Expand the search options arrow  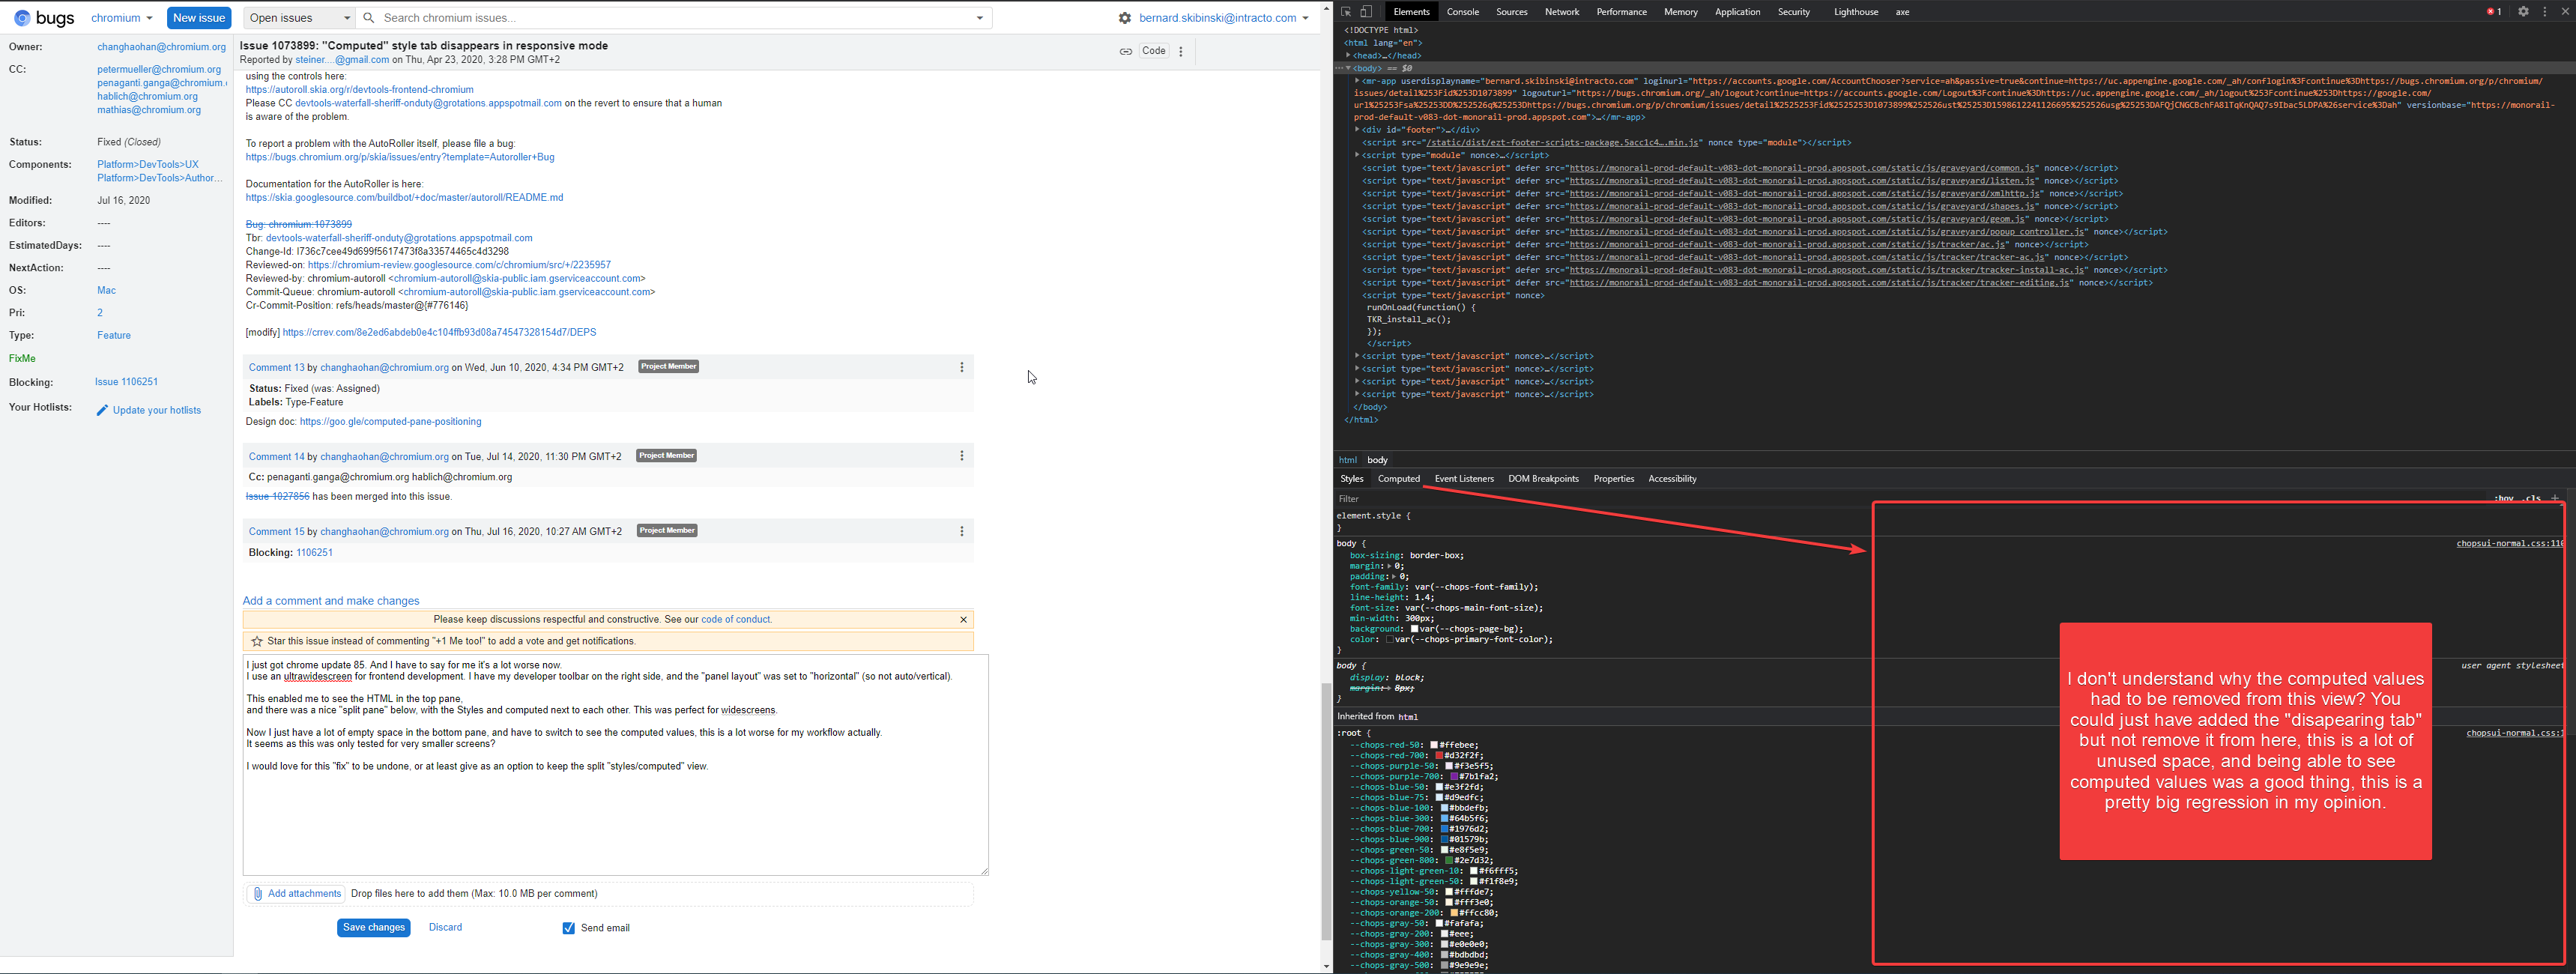click(x=979, y=18)
